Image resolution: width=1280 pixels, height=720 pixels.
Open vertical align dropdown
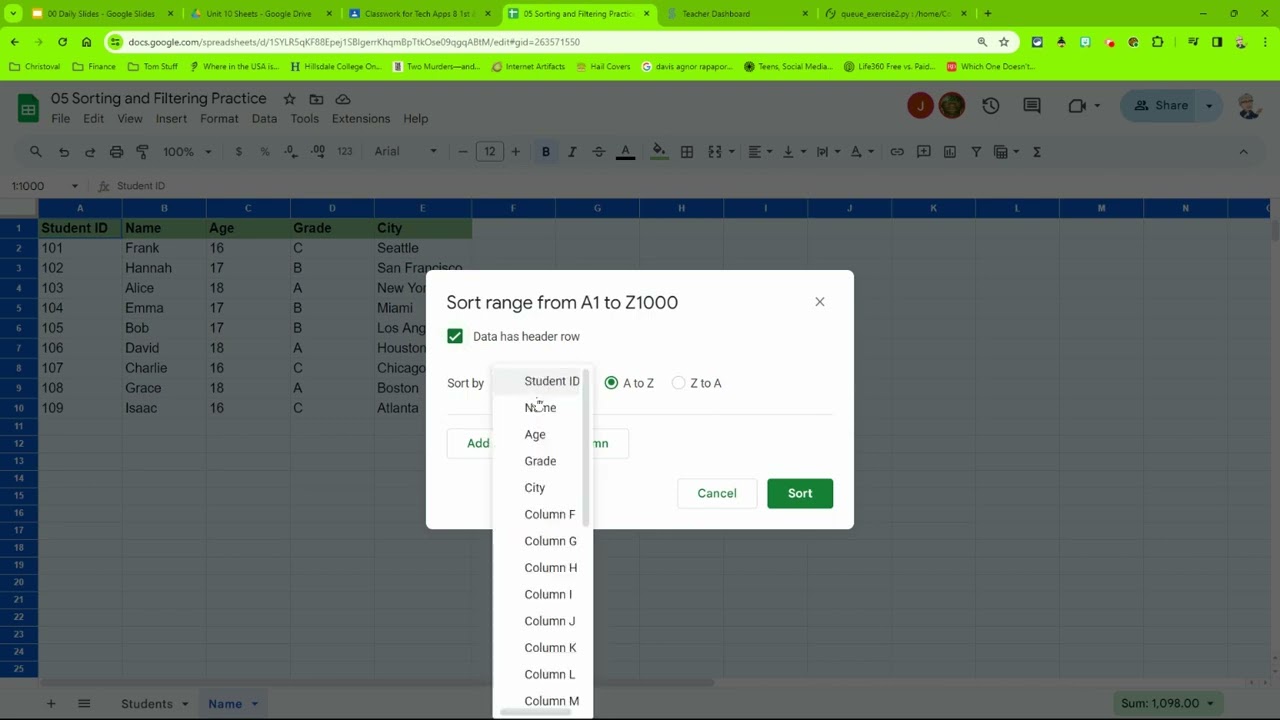coord(793,152)
